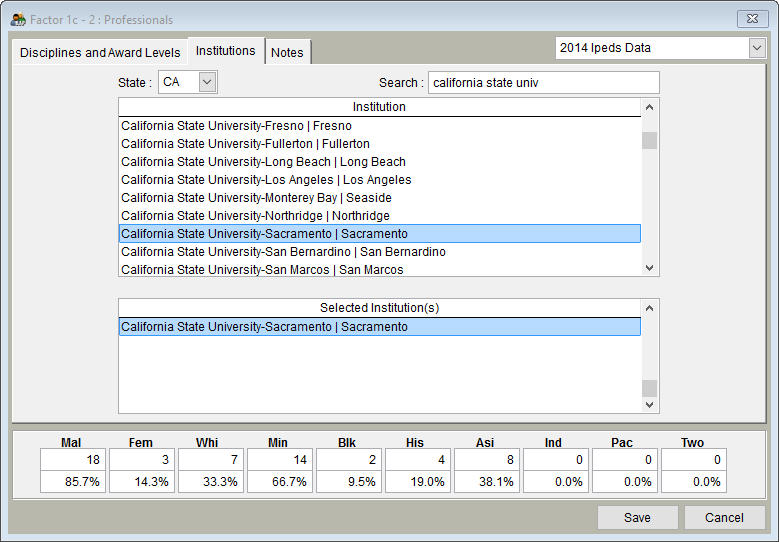Click the Blk count field showing 2

(x=349, y=460)
